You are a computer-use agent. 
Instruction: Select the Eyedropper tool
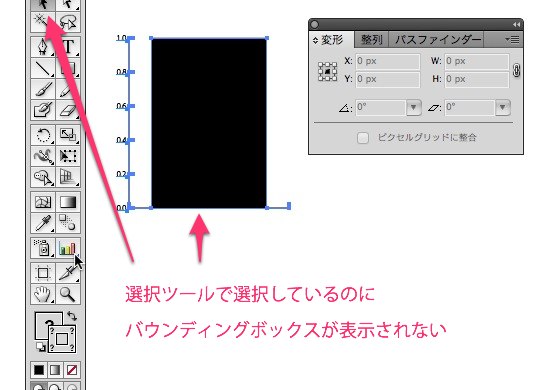tap(43, 223)
